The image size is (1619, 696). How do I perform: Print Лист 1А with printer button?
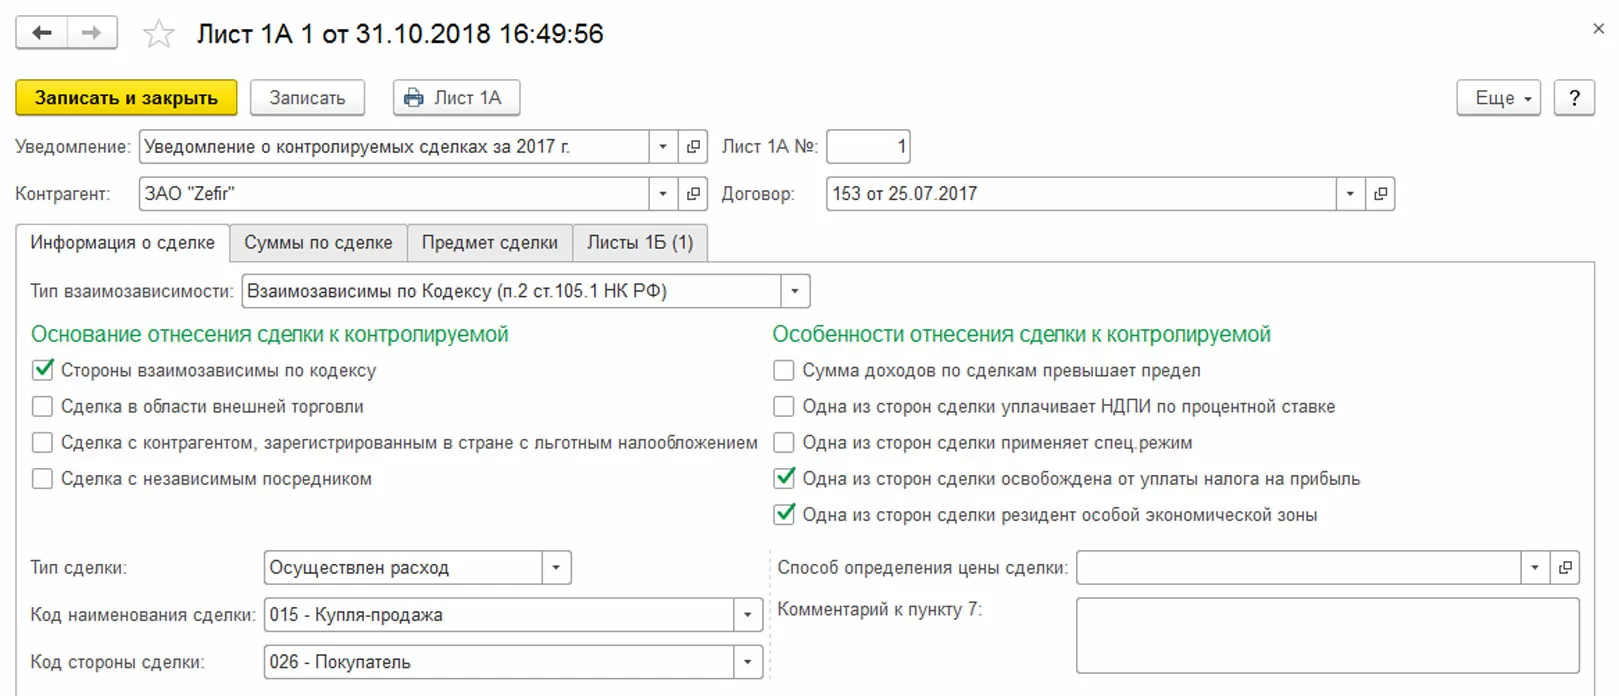click(x=456, y=98)
